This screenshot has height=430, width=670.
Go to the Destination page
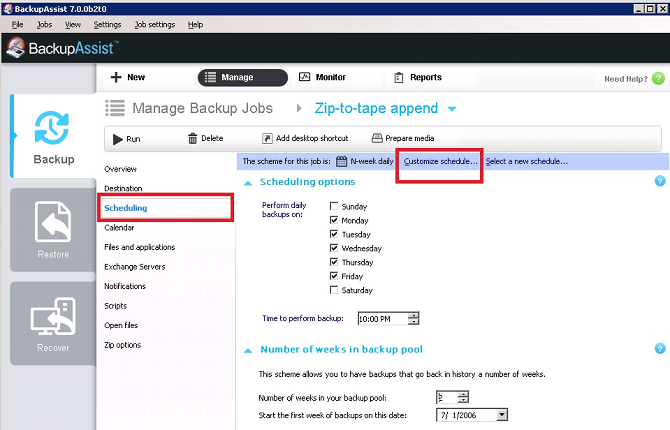pyautogui.click(x=123, y=188)
